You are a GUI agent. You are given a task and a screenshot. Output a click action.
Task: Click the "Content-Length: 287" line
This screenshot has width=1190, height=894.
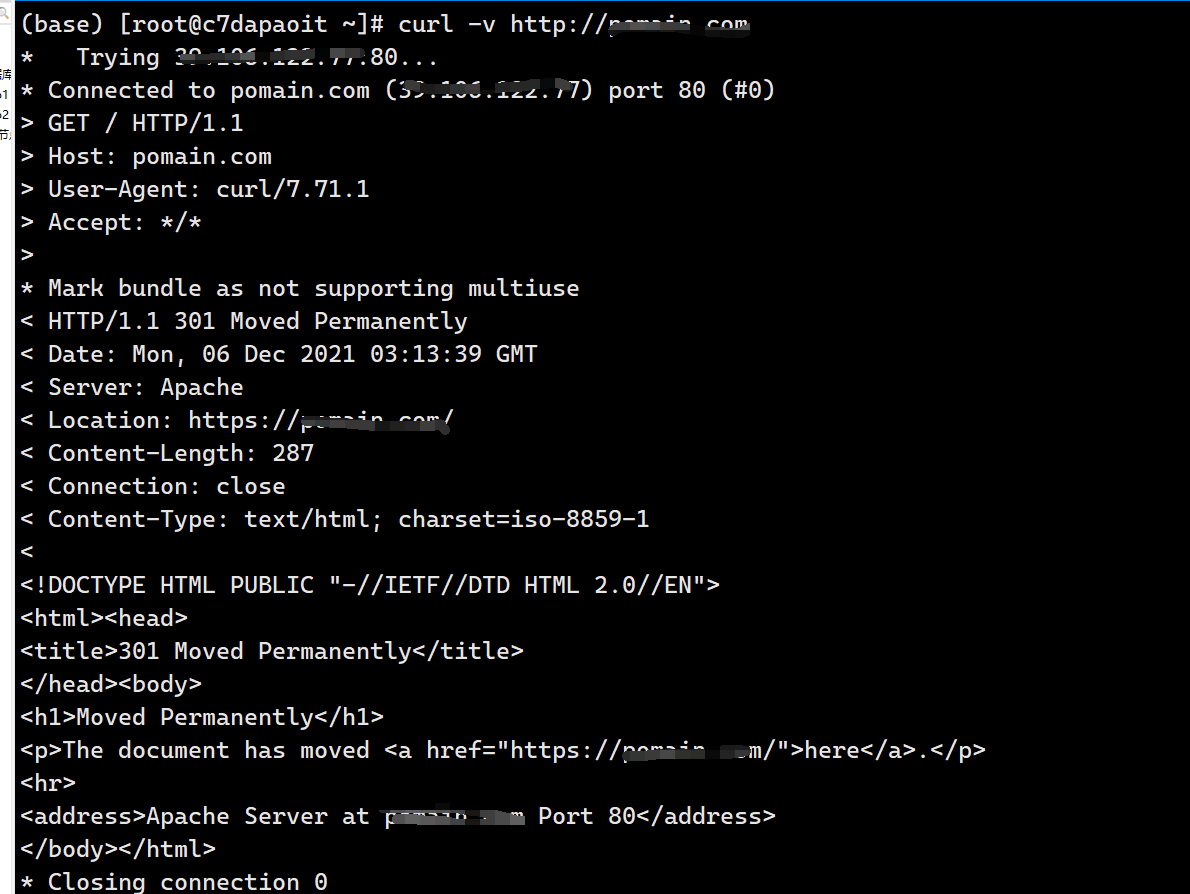pos(180,453)
